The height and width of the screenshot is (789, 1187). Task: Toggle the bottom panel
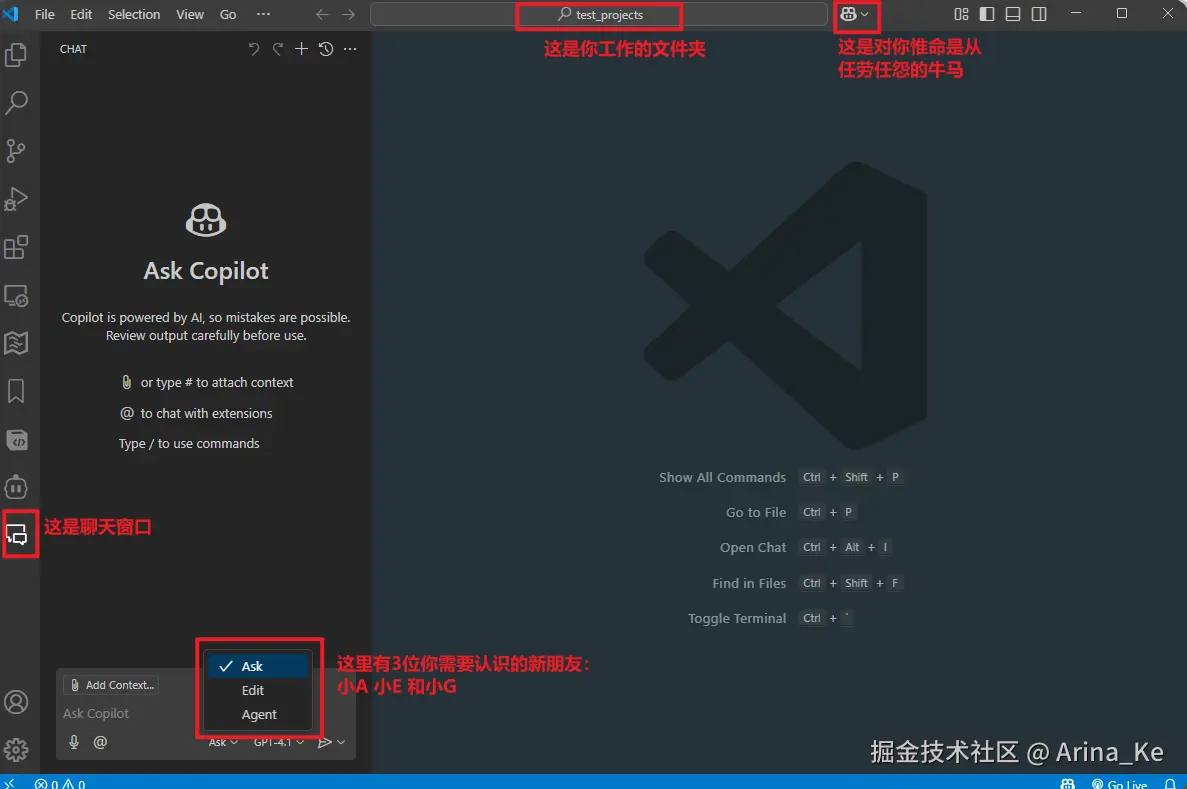(1013, 14)
